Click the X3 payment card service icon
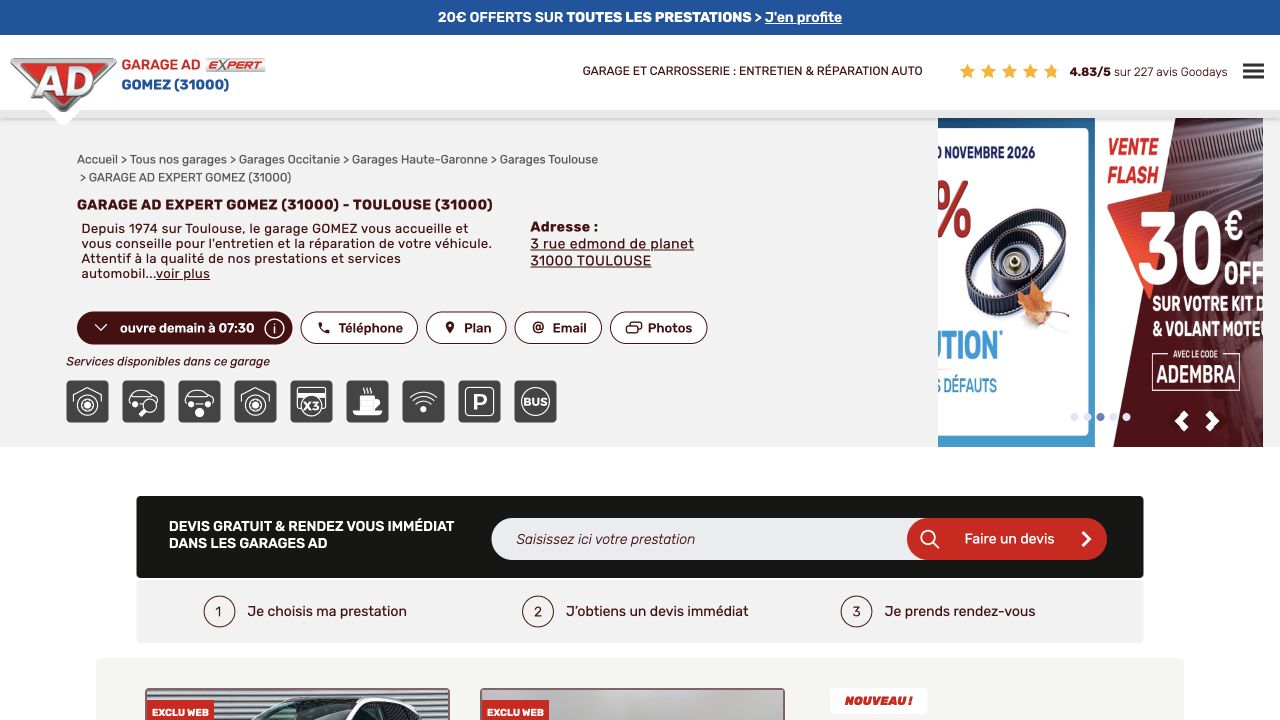 [x=311, y=402]
